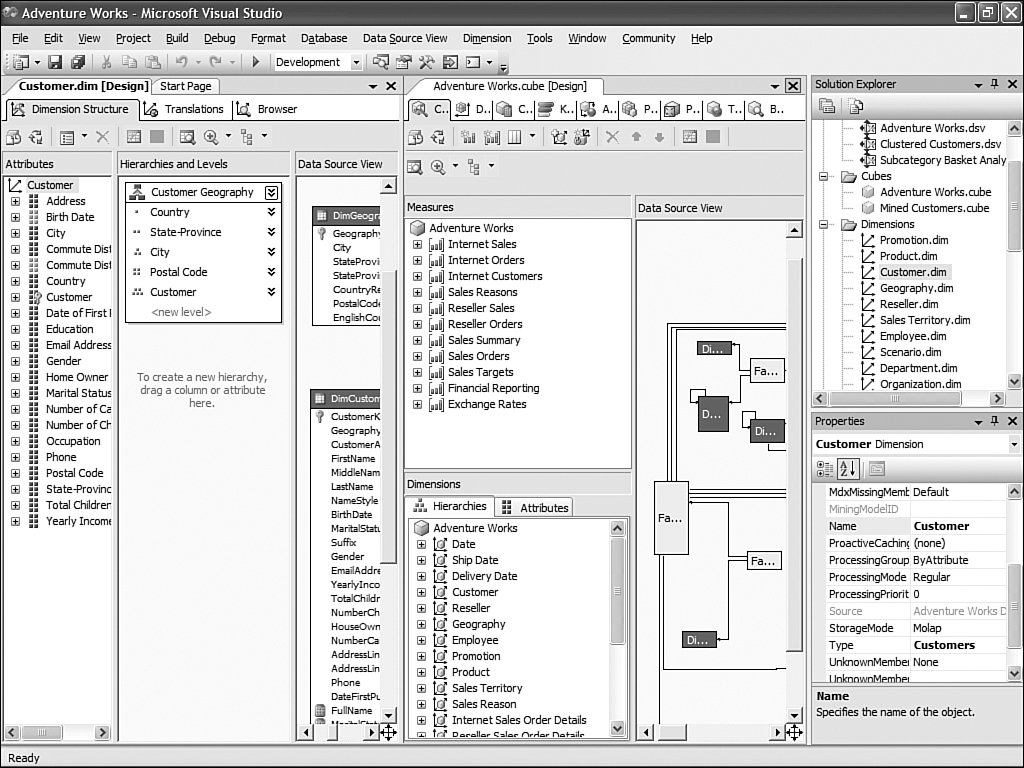Expand the Address attribute
The height and width of the screenshot is (768, 1024).
tap(15, 201)
